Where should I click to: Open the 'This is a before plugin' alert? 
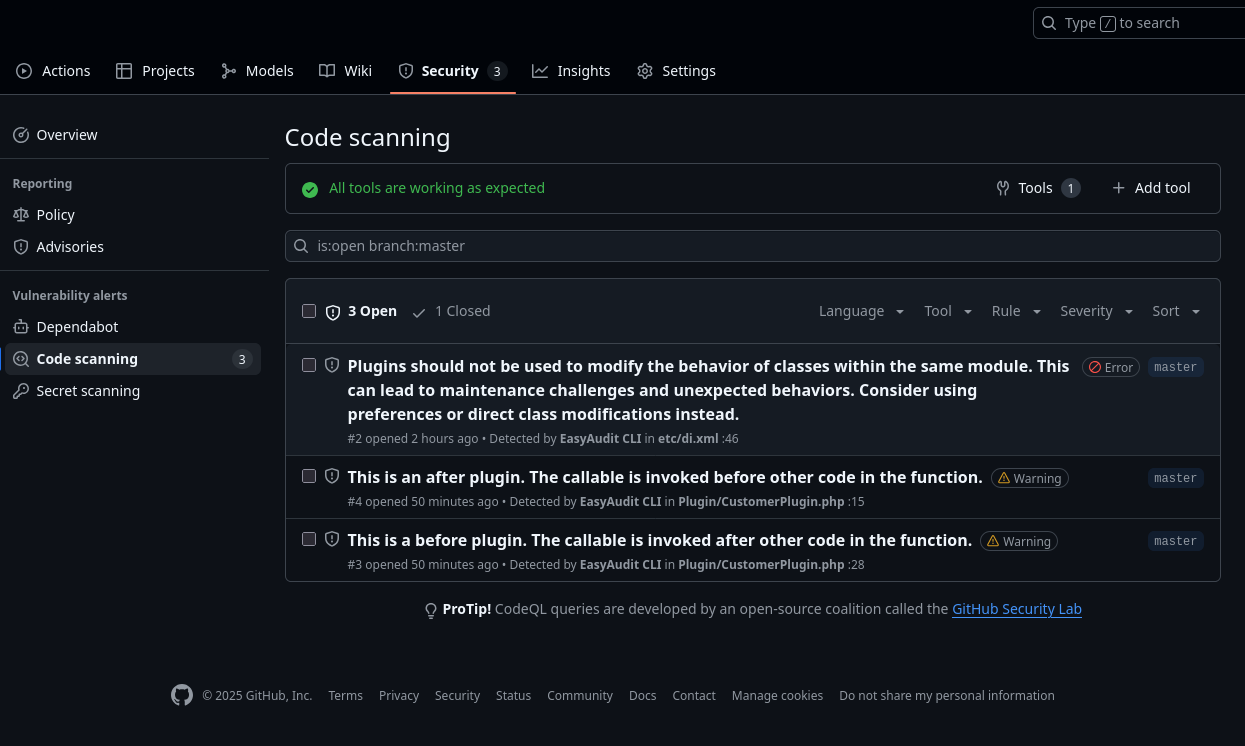[x=660, y=540]
